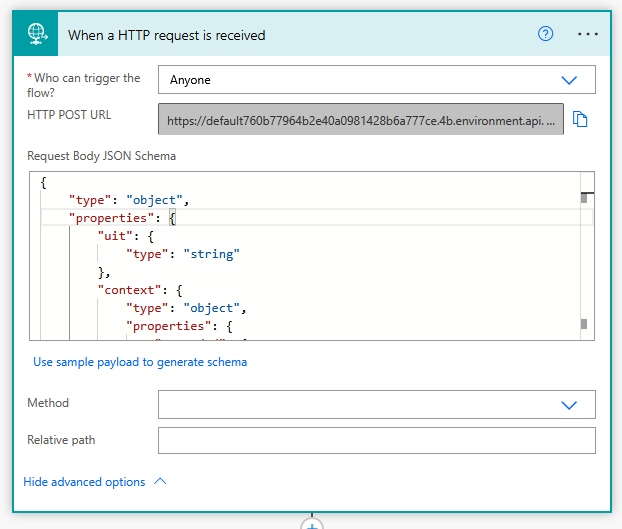The width and height of the screenshot is (622, 529).
Task: Click the Relative path input field
Action: click(x=376, y=441)
